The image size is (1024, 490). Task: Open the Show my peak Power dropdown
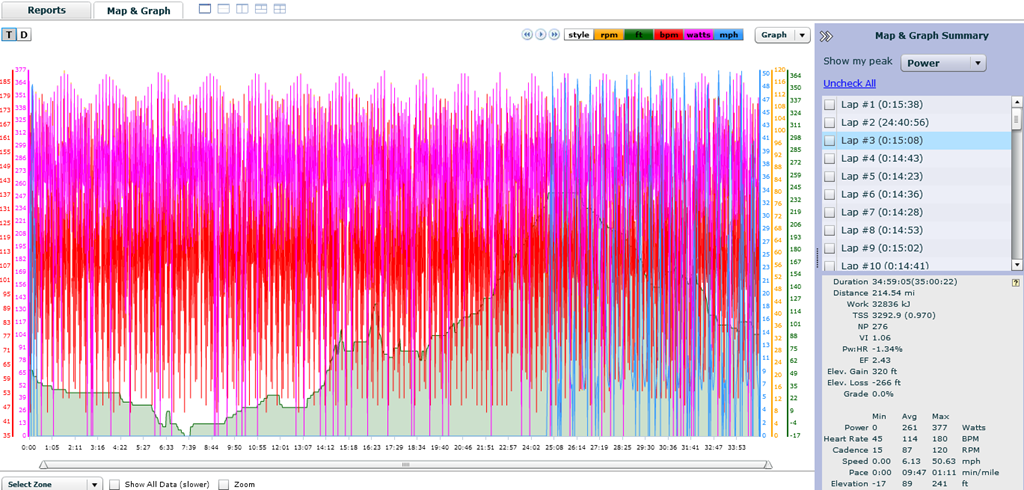click(x=943, y=63)
